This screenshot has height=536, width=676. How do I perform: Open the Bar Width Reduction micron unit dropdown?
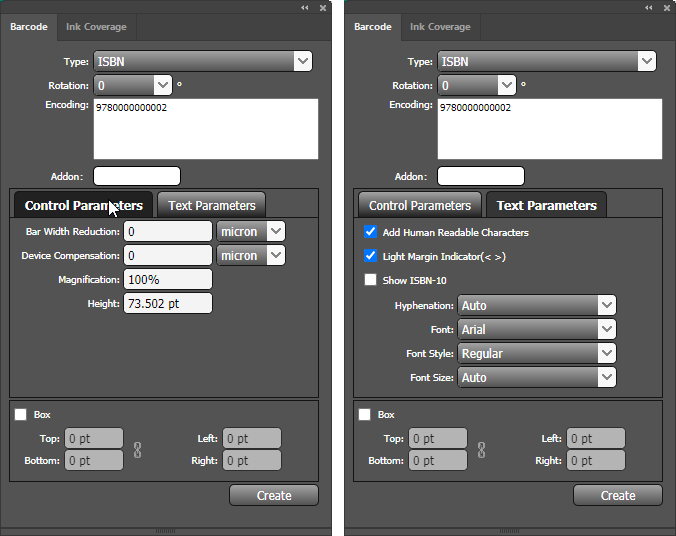coord(251,231)
